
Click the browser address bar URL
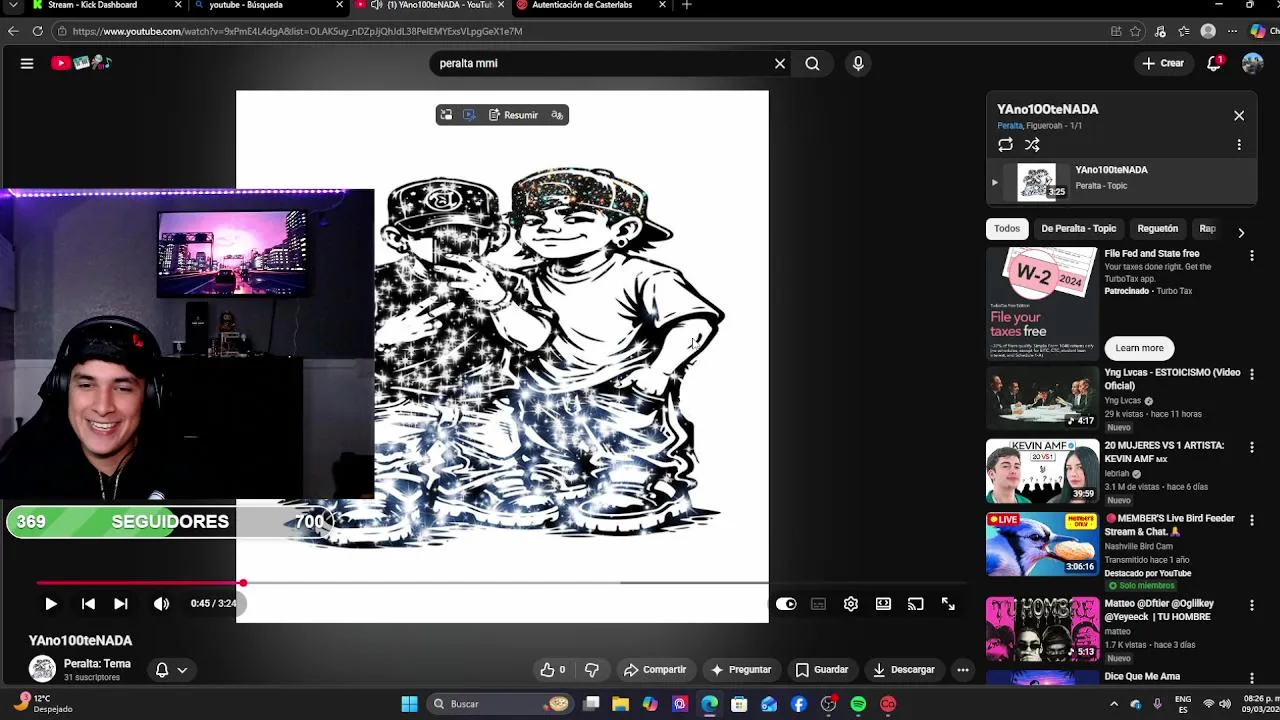pos(297,31)
